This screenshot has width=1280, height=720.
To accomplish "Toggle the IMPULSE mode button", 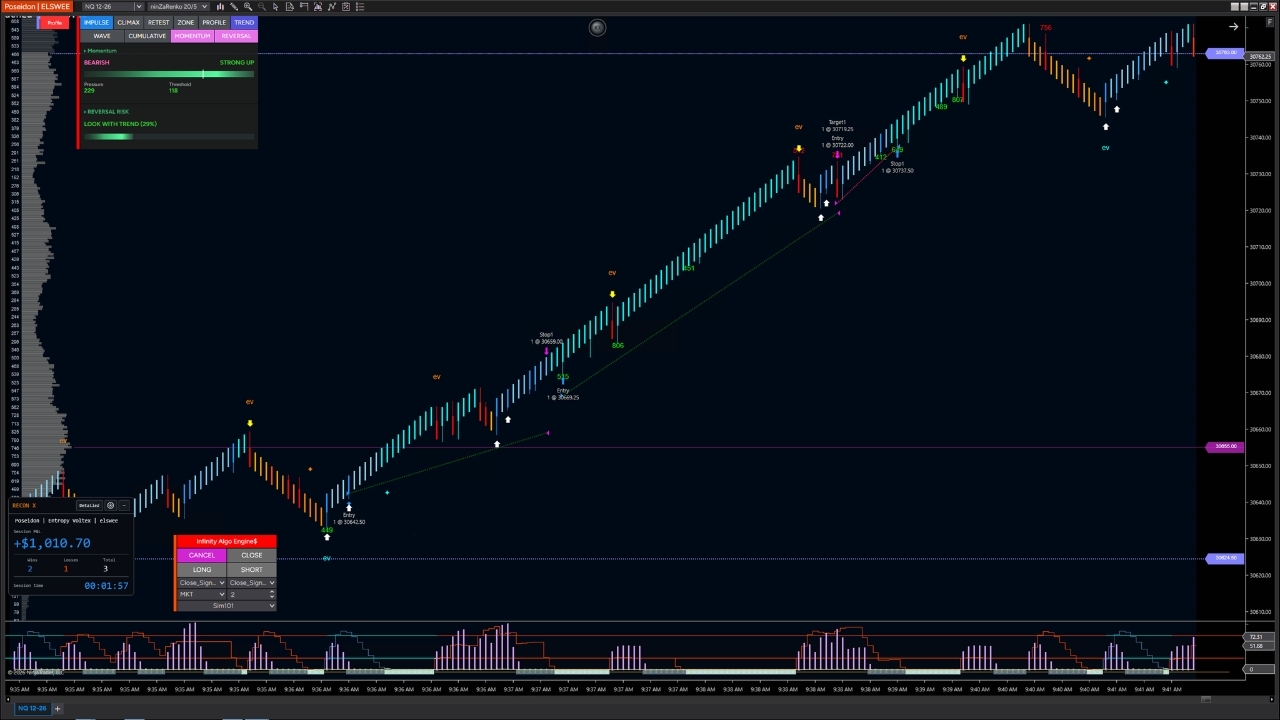I will [96, 22].
